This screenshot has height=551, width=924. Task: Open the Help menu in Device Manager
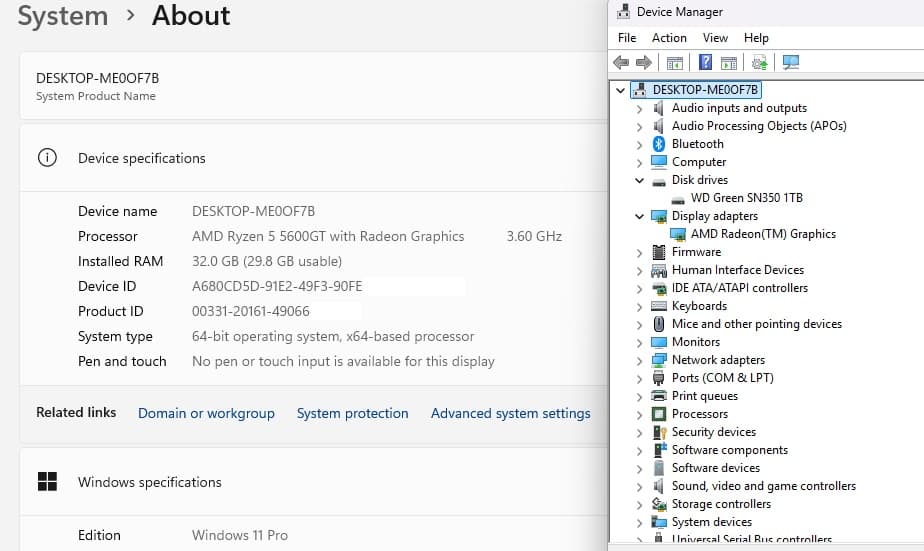[x=756, y=38]
